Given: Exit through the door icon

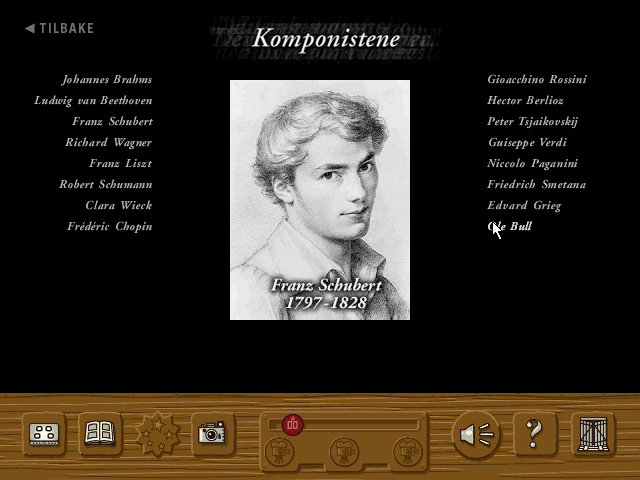Looking at the screenshot, I should coord(593,434).
